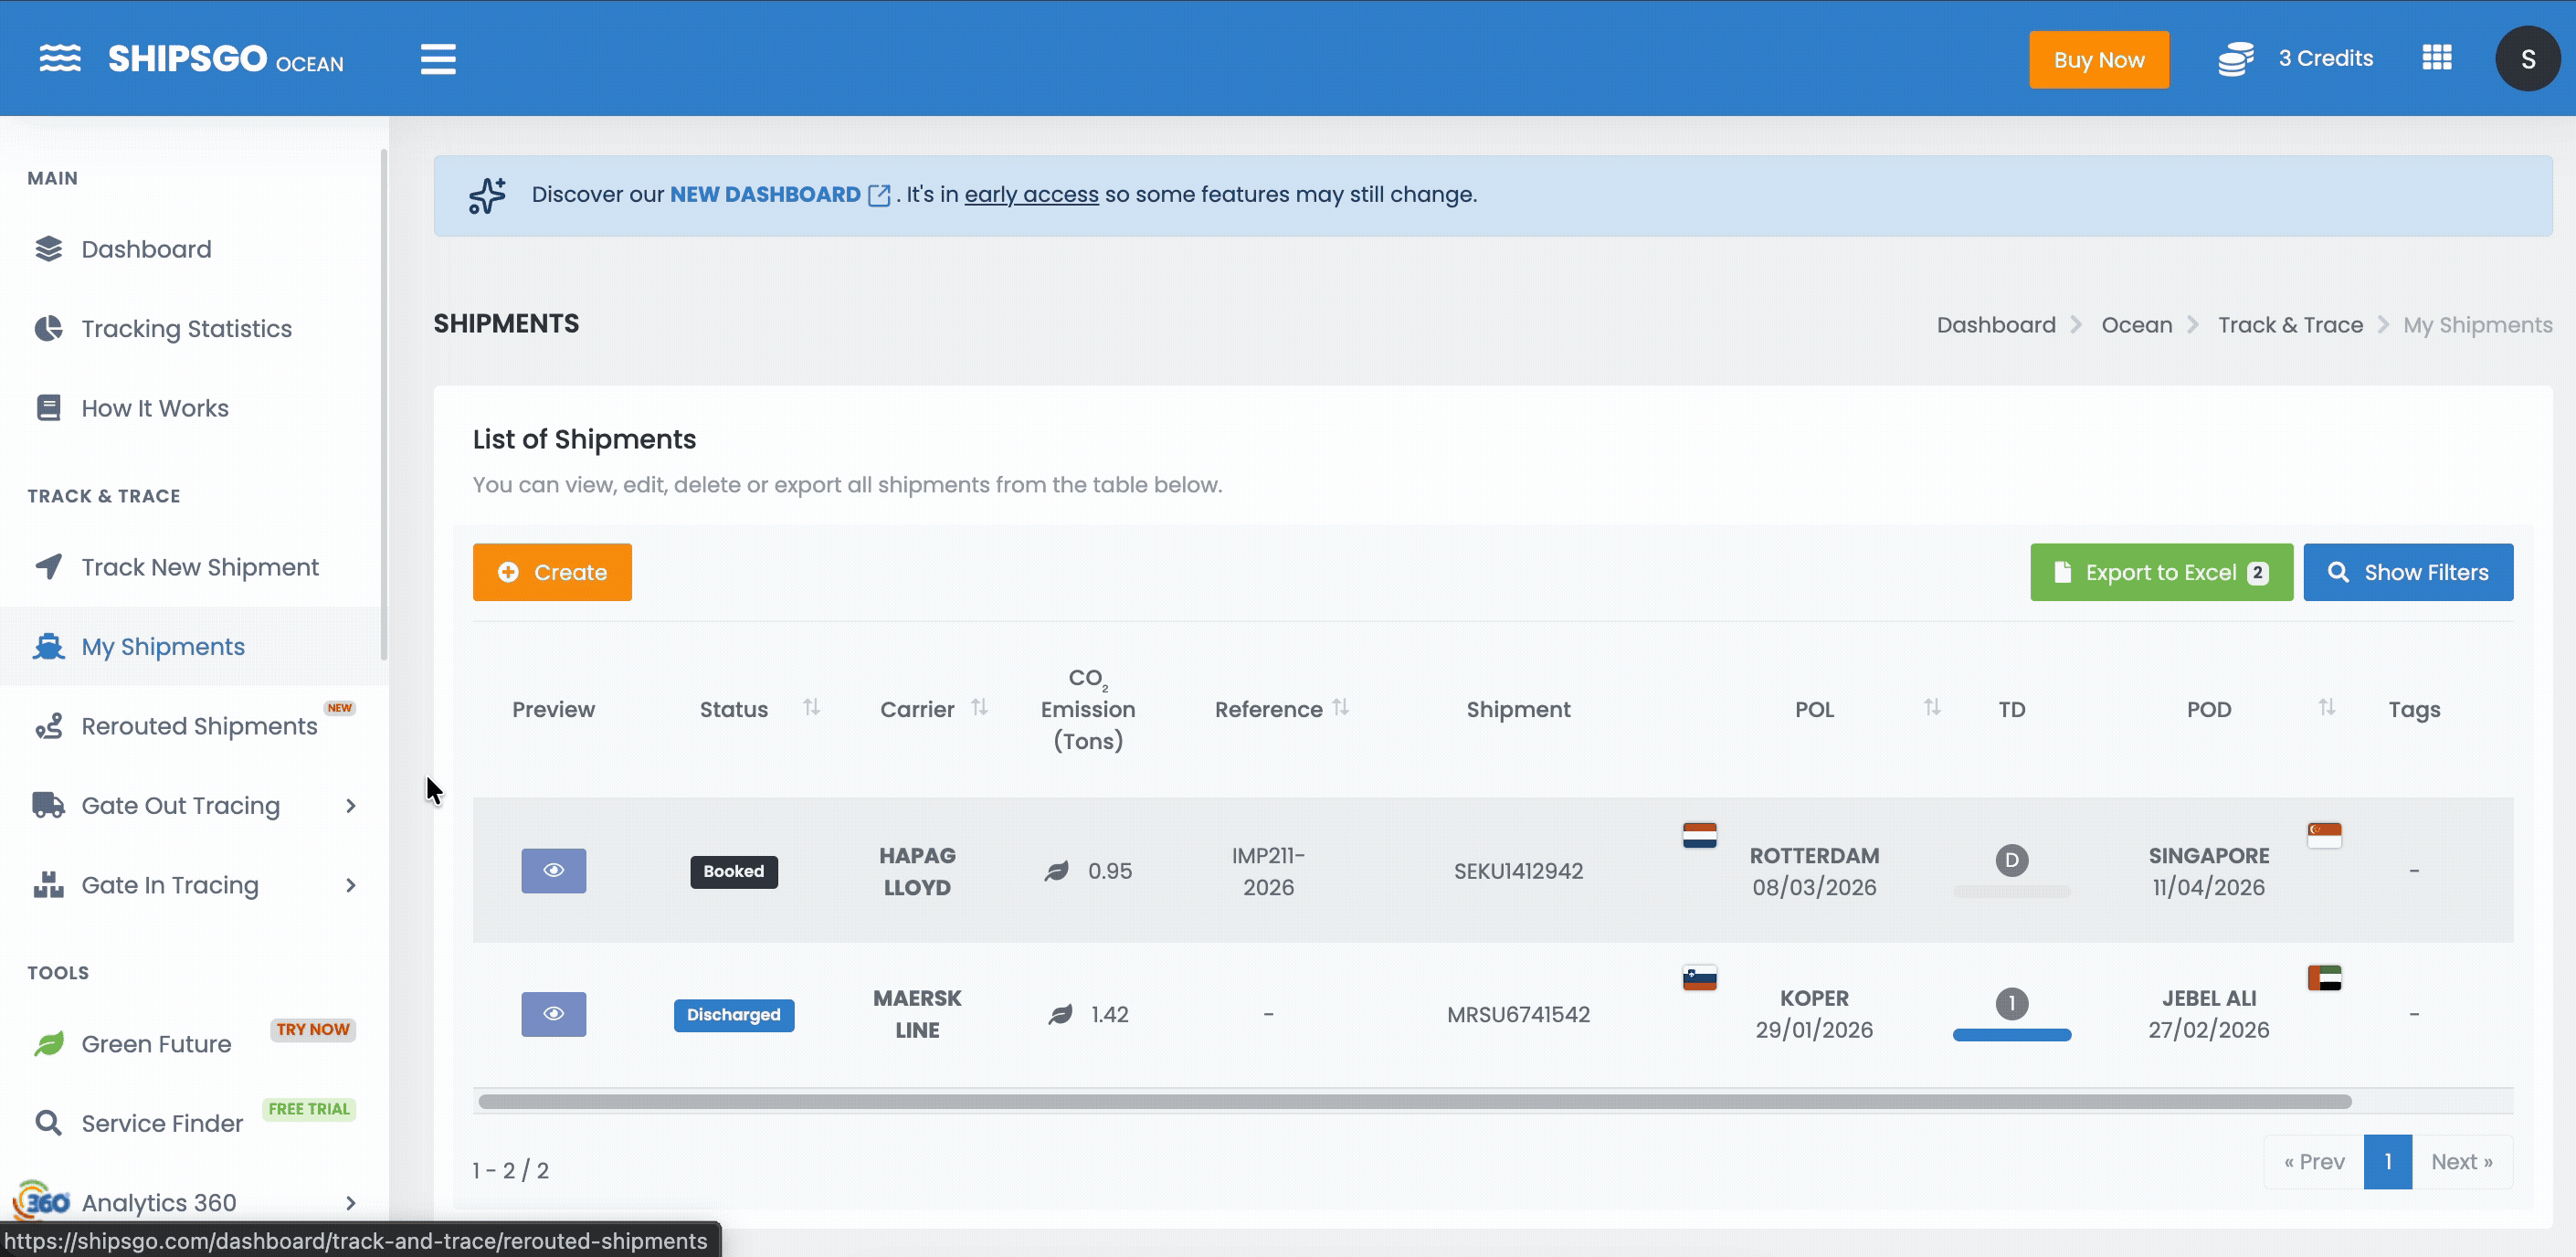Expand Gate In Tracing submenu
This screenshot has width=2576, height=1257.
(350, 885)
